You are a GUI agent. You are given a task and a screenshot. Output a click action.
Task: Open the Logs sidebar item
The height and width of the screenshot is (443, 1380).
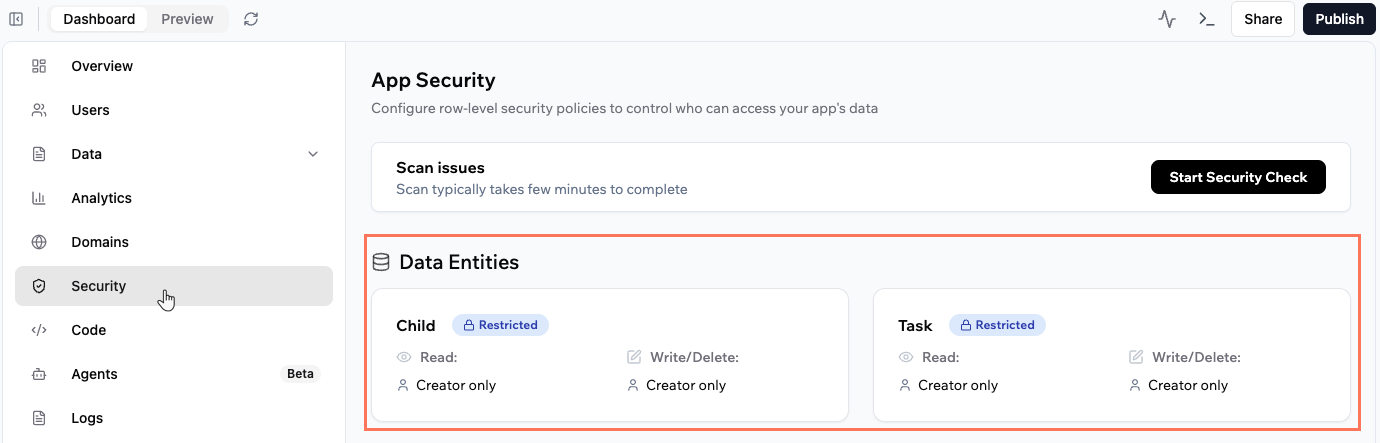point(87,418)
